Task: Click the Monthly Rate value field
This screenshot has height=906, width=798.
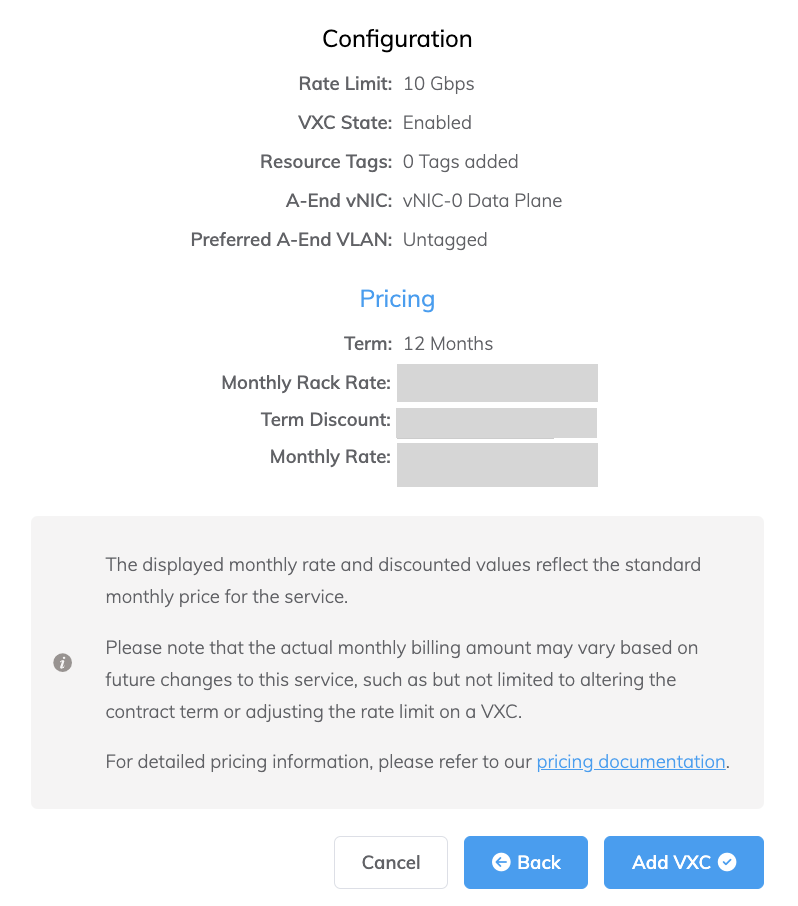Action: pos(497,465)
